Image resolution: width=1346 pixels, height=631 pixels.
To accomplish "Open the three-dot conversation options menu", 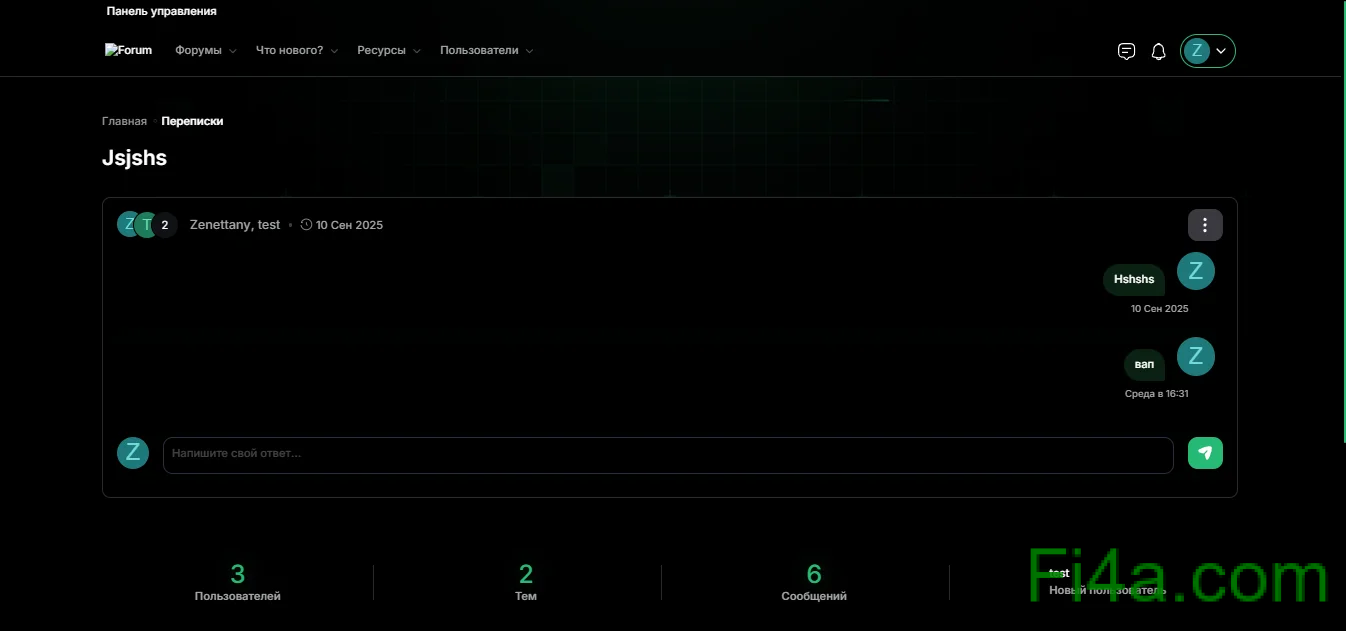I will (x=1205, y=225).
